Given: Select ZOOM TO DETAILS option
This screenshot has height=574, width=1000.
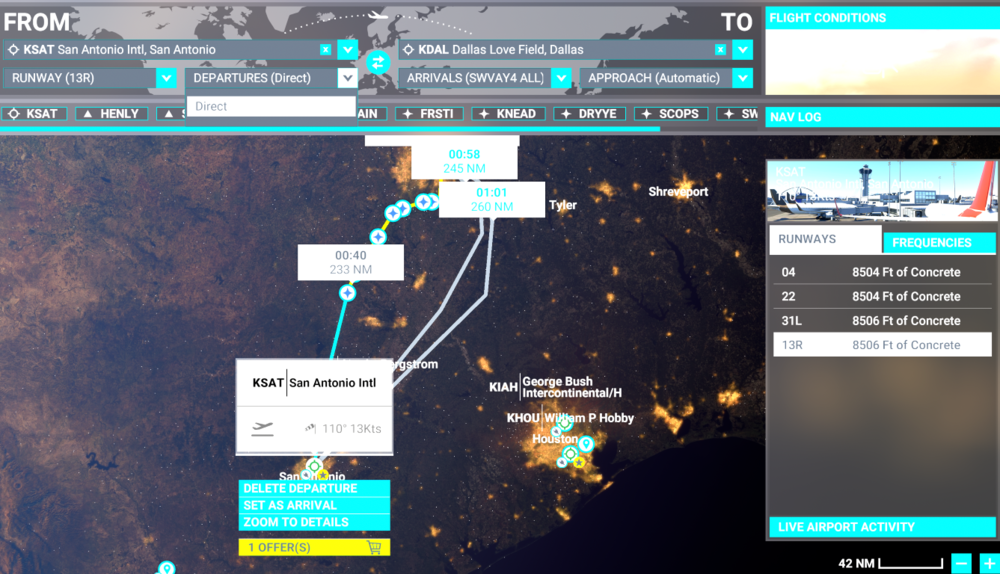Looking at the screenshot, I should [x=314, y=522].
